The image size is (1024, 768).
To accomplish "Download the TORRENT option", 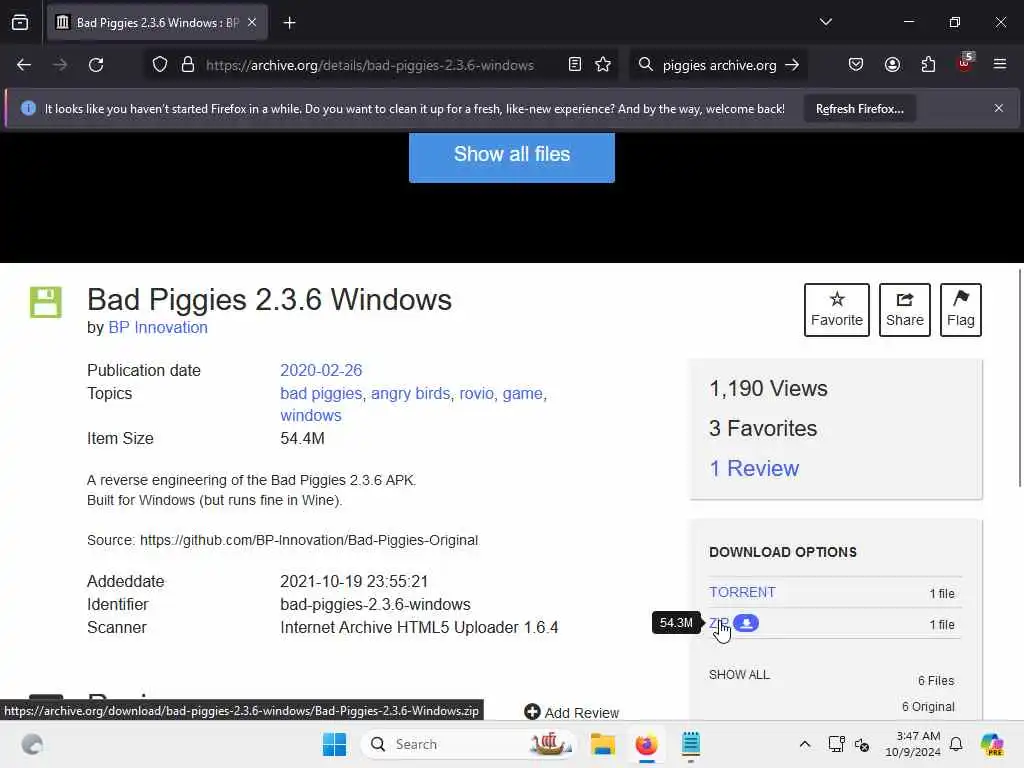I will point(742,592).
